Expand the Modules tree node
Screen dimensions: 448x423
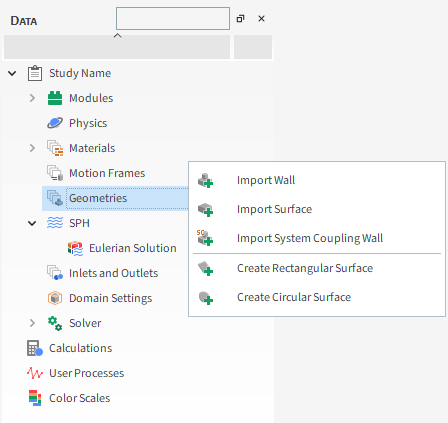32,98
